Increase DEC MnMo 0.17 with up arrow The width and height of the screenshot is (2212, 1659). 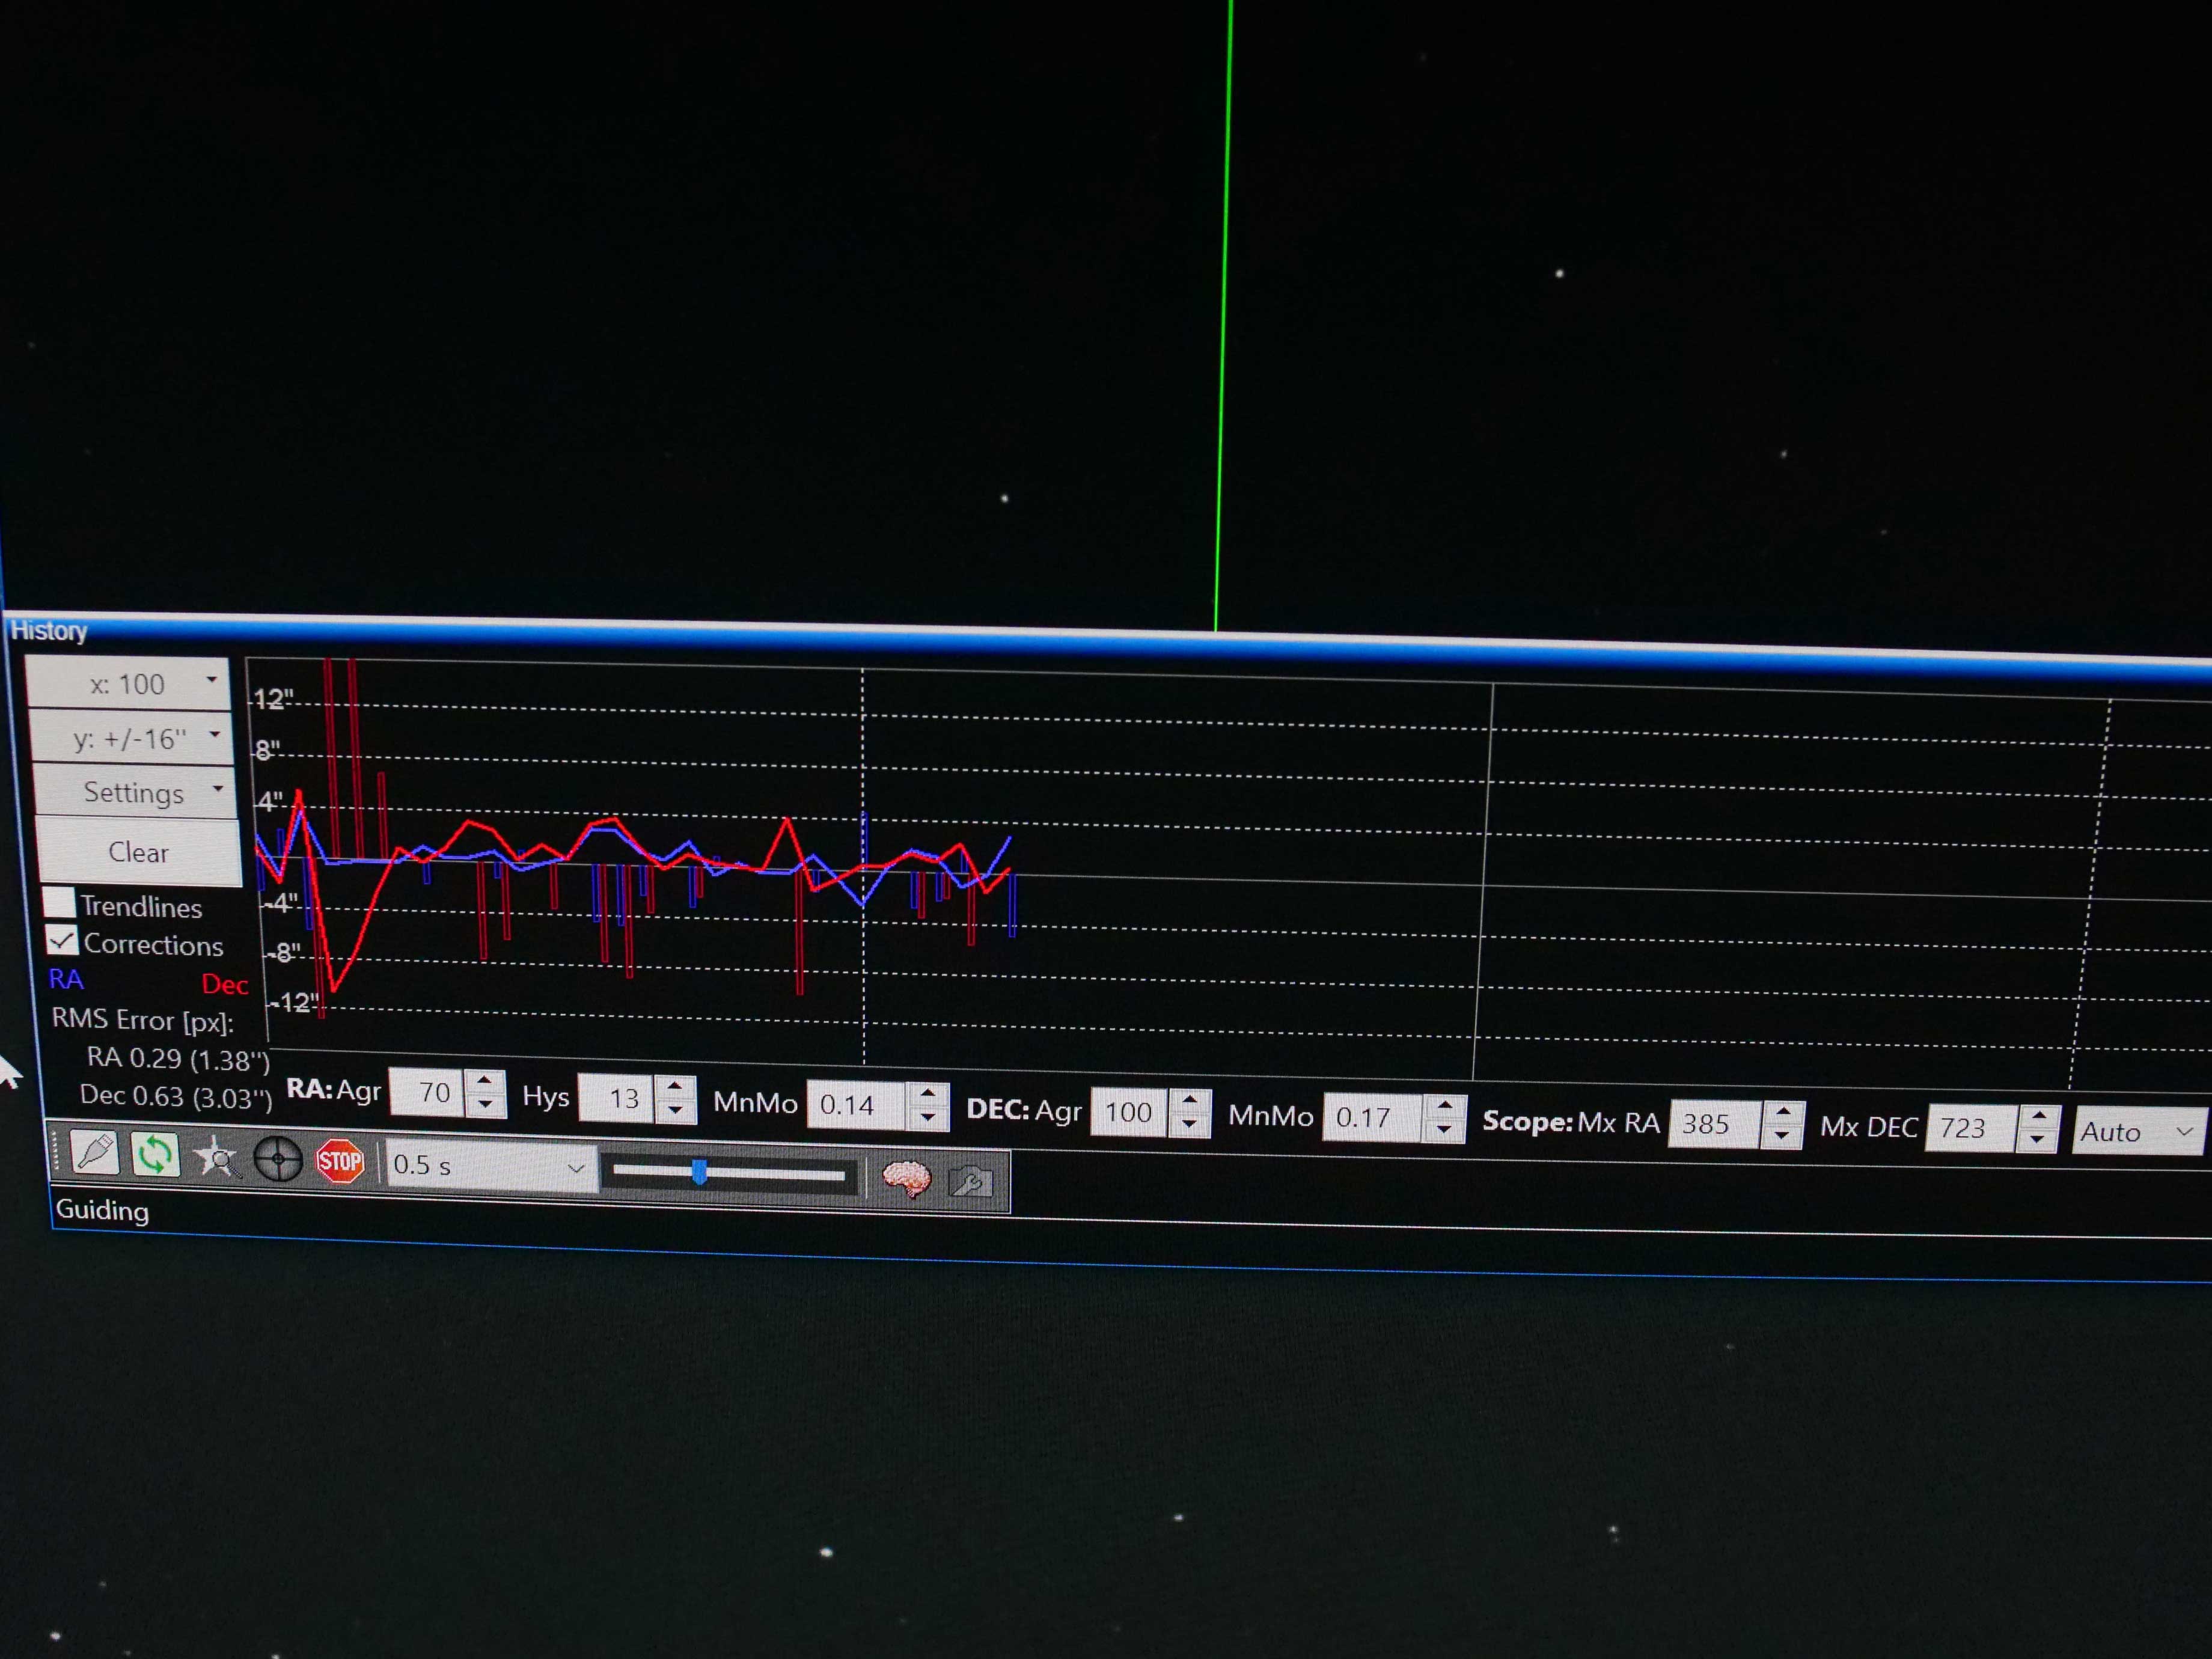tap(1446, 1107)
